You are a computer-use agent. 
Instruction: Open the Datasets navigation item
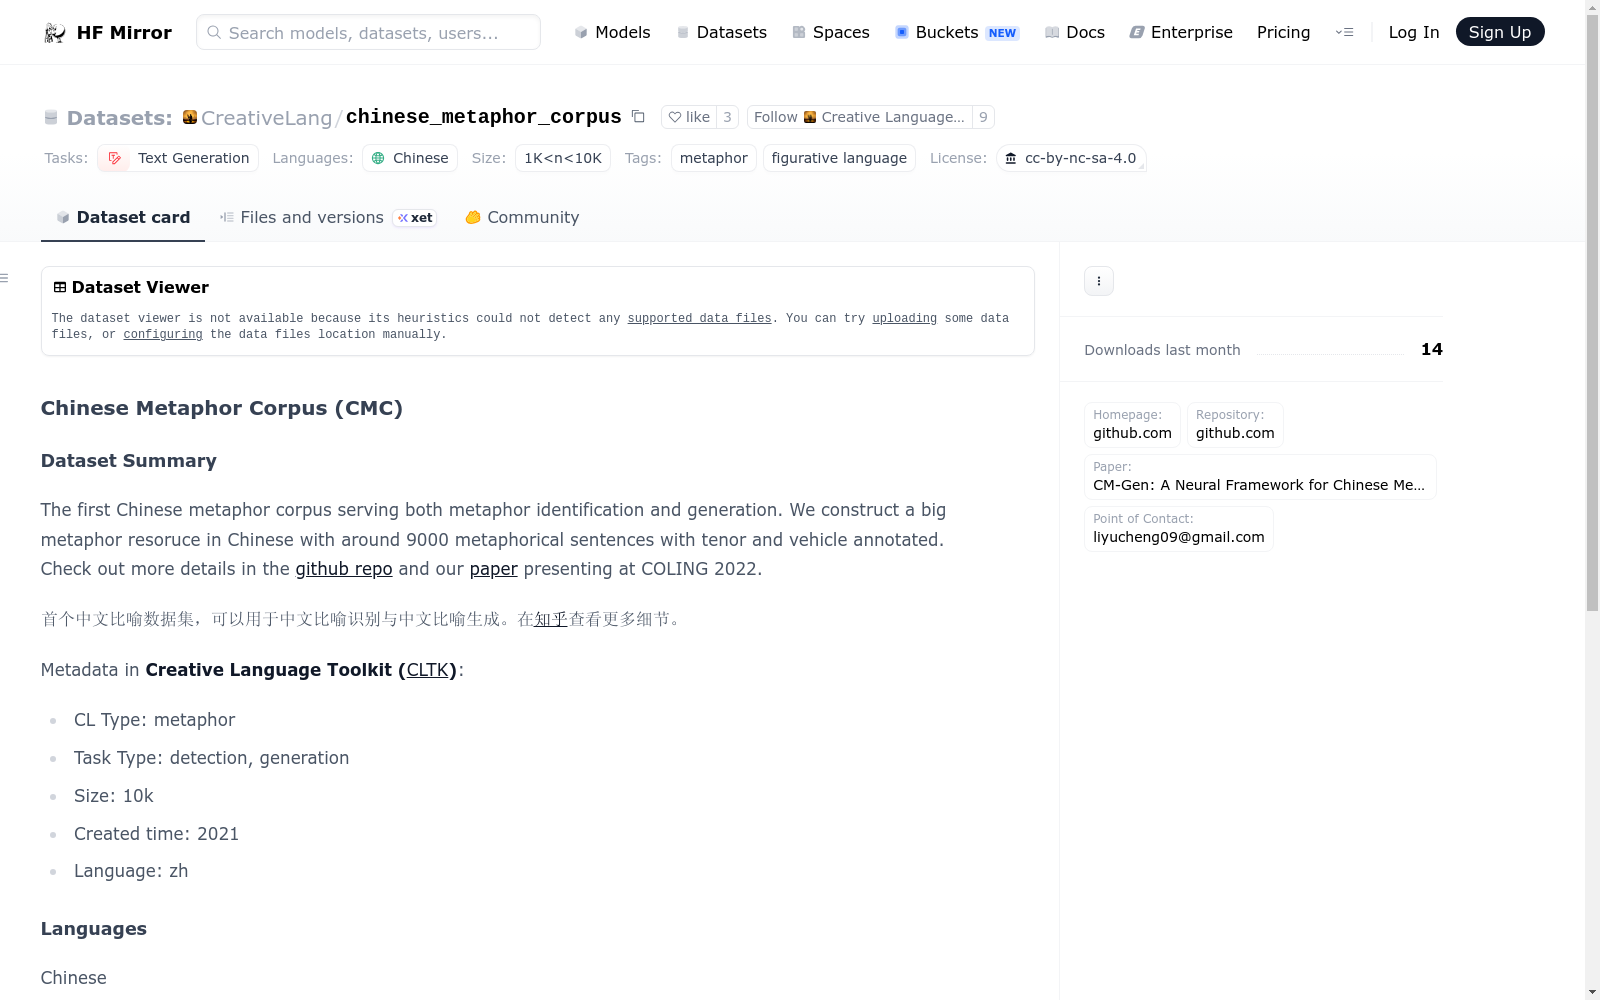tap(721, 32)
